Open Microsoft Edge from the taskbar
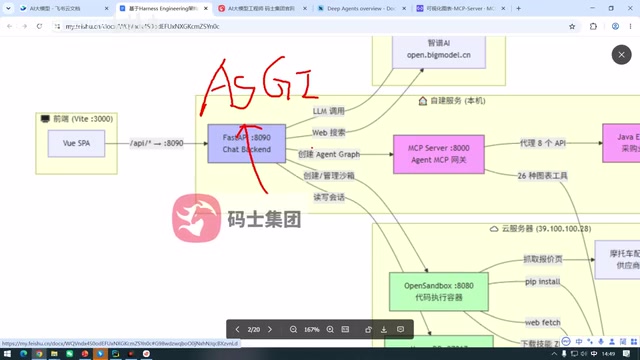 tap(23, 353)
